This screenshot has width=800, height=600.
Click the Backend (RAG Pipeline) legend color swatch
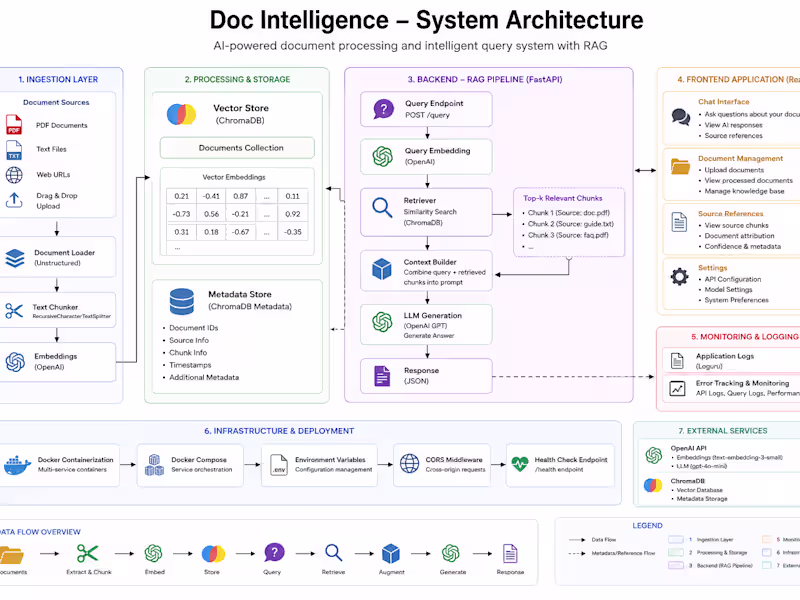(676, 565)
